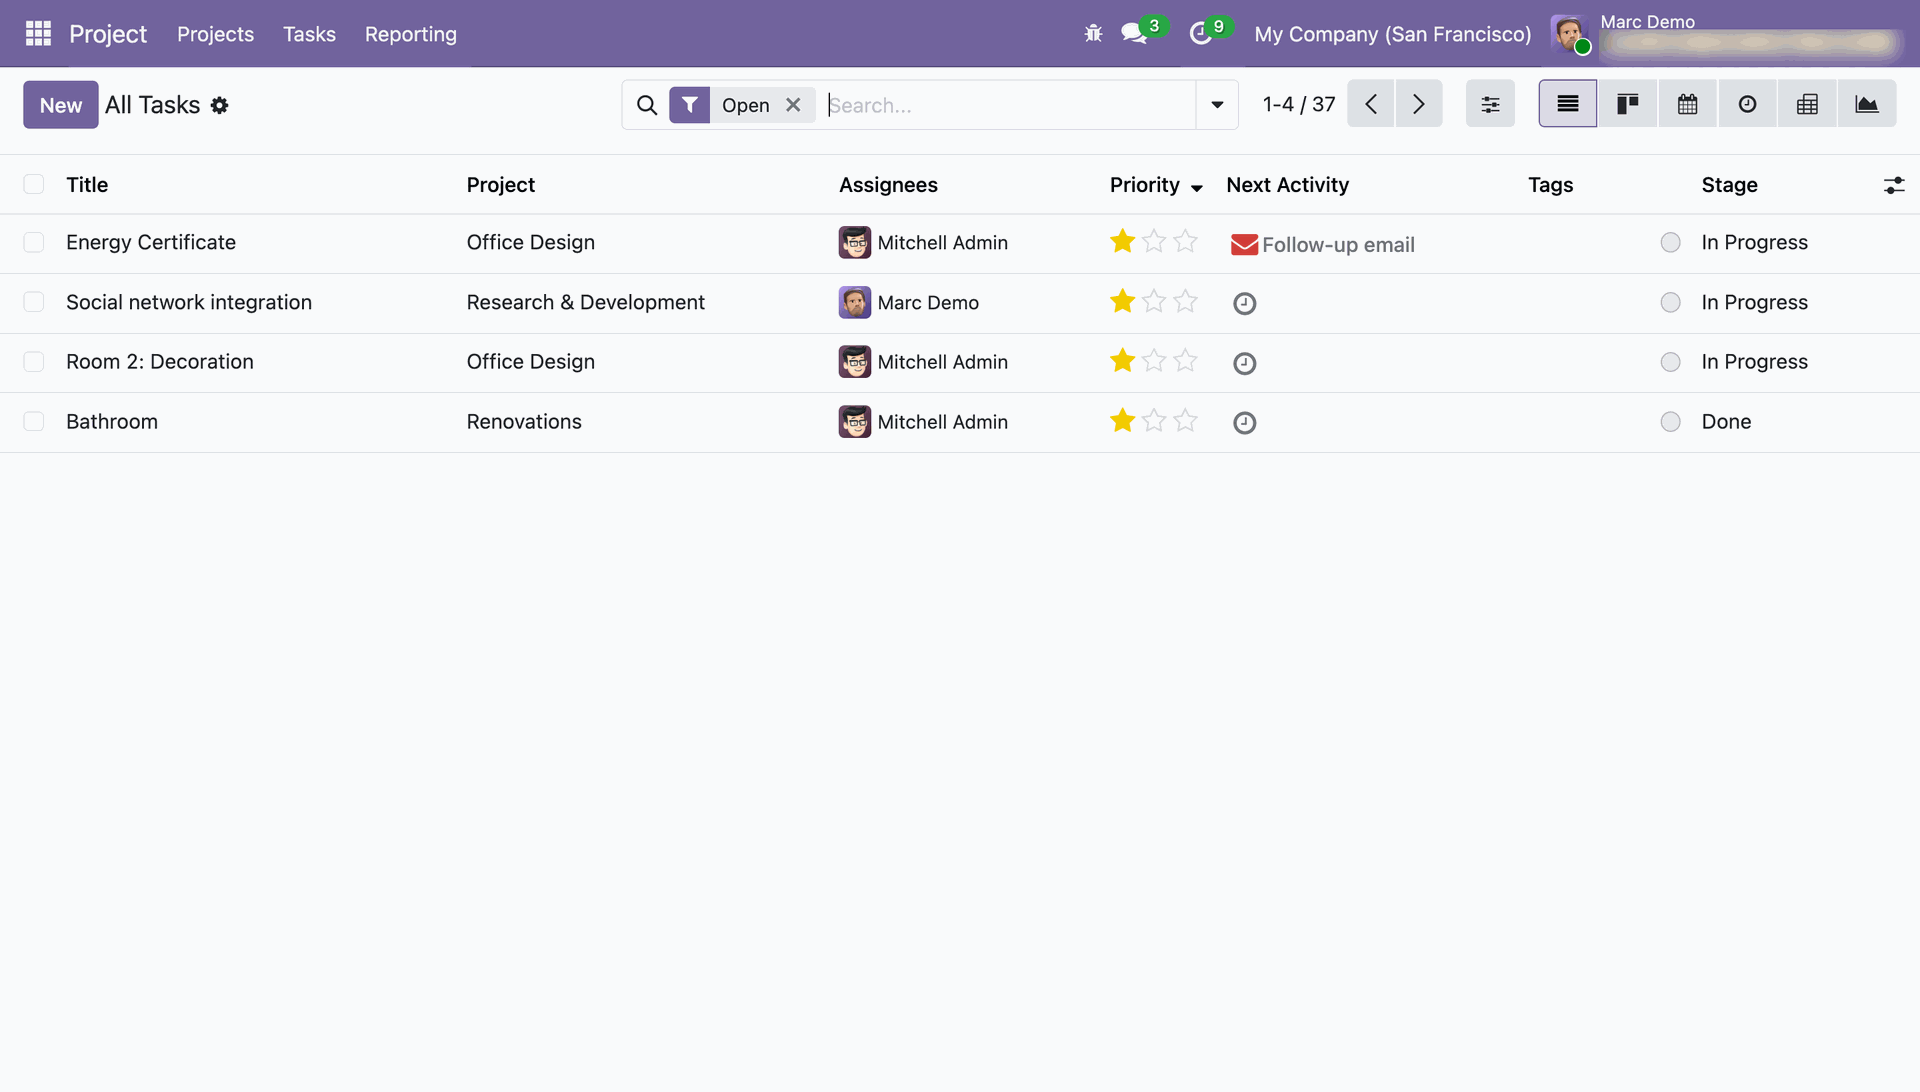Image resolution: width=1920 pixels, height=1092 pixels.
Task: Toggle the select-all header checkbox
Action: point(34,185)
